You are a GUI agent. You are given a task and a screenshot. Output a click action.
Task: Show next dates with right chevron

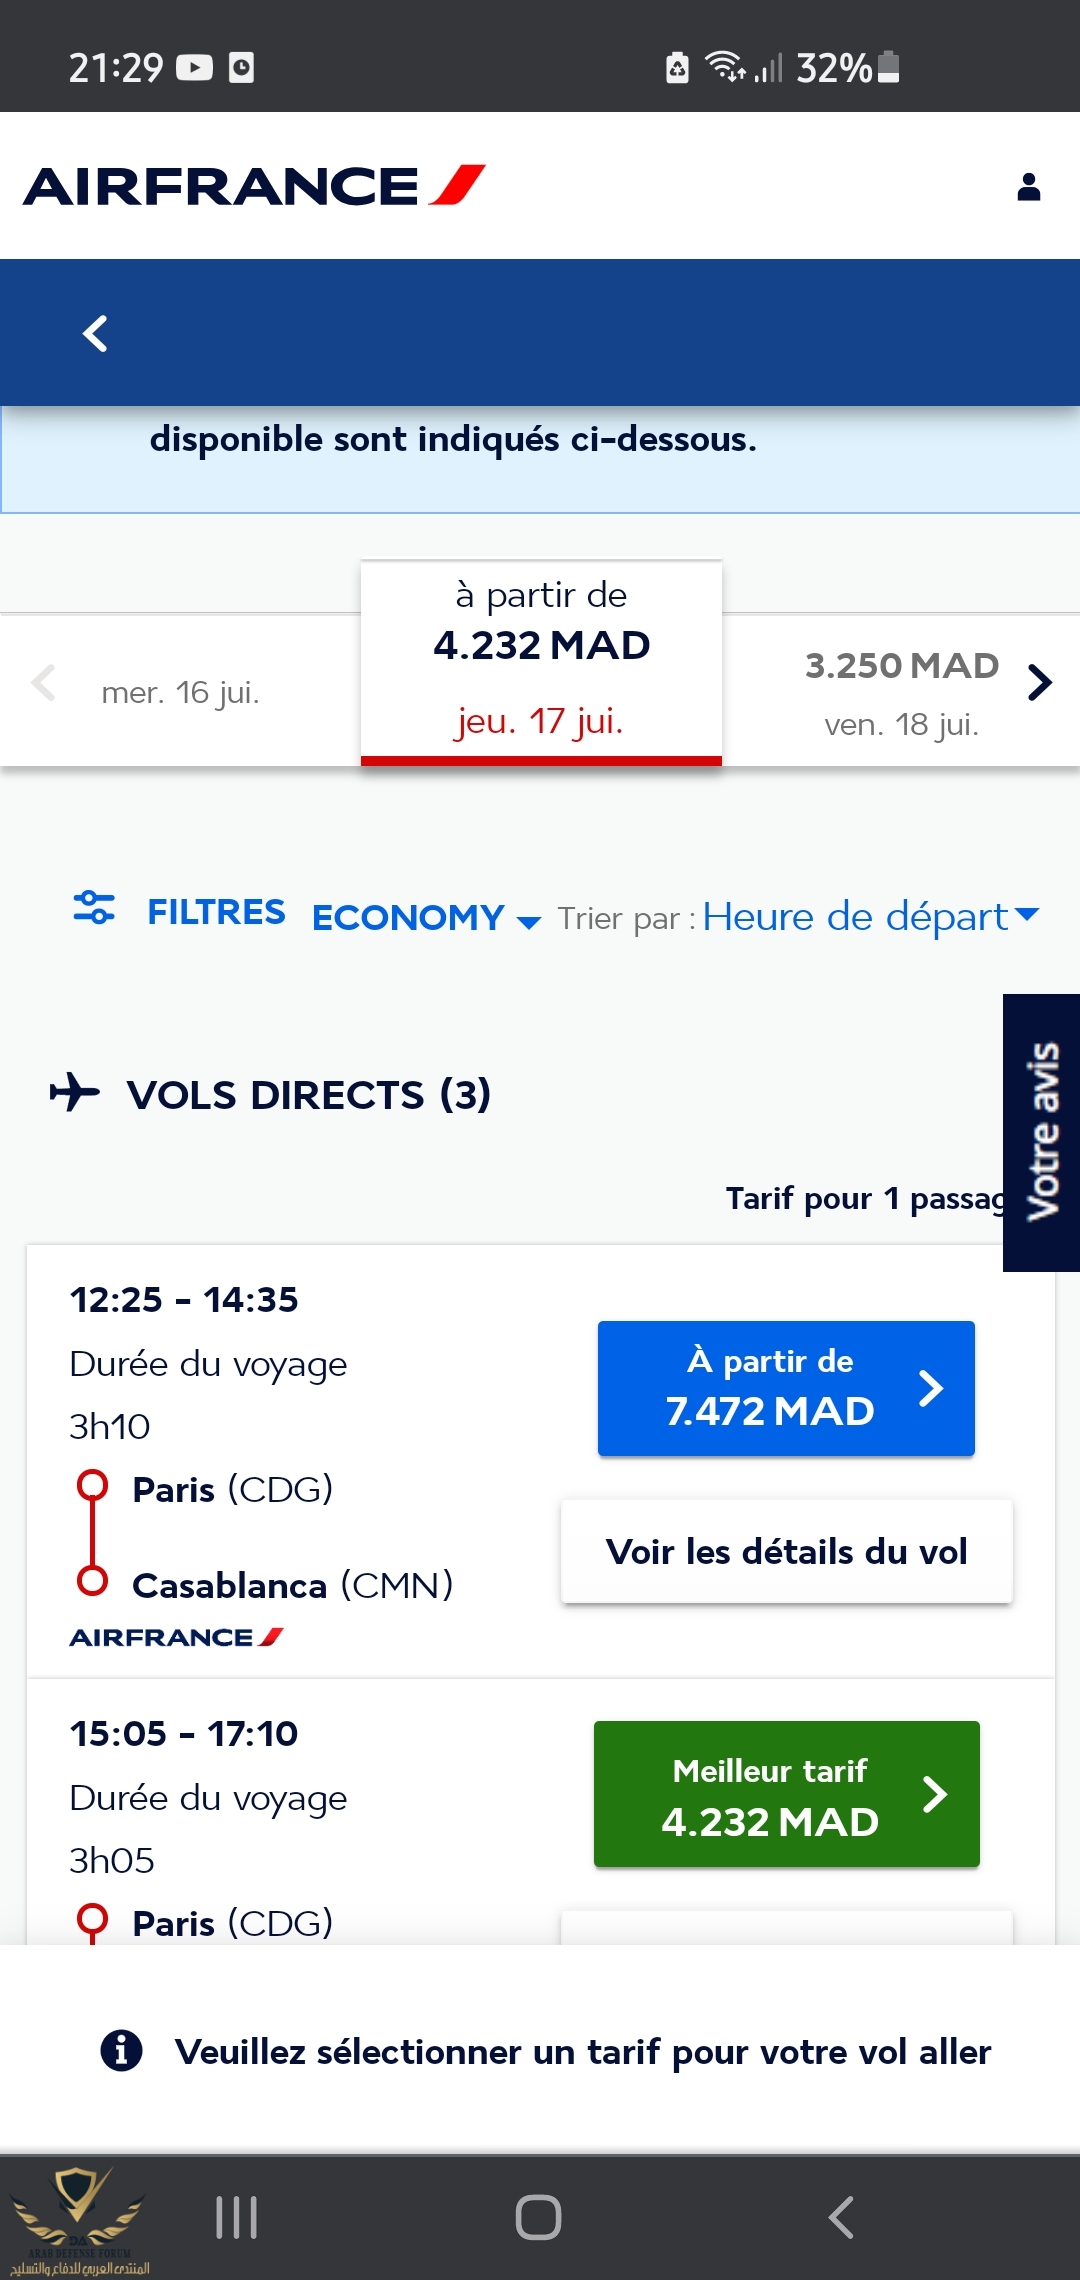pyautogui.click(x=1039, y=682)
